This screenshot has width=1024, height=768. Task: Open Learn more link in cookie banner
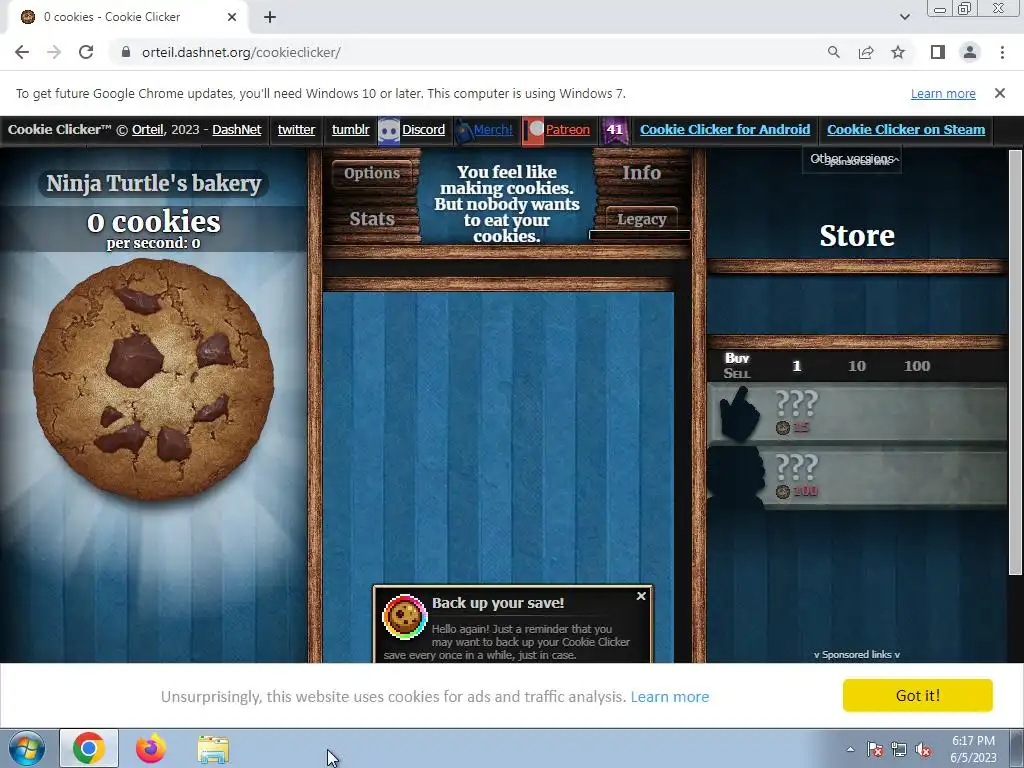[669, 697]
